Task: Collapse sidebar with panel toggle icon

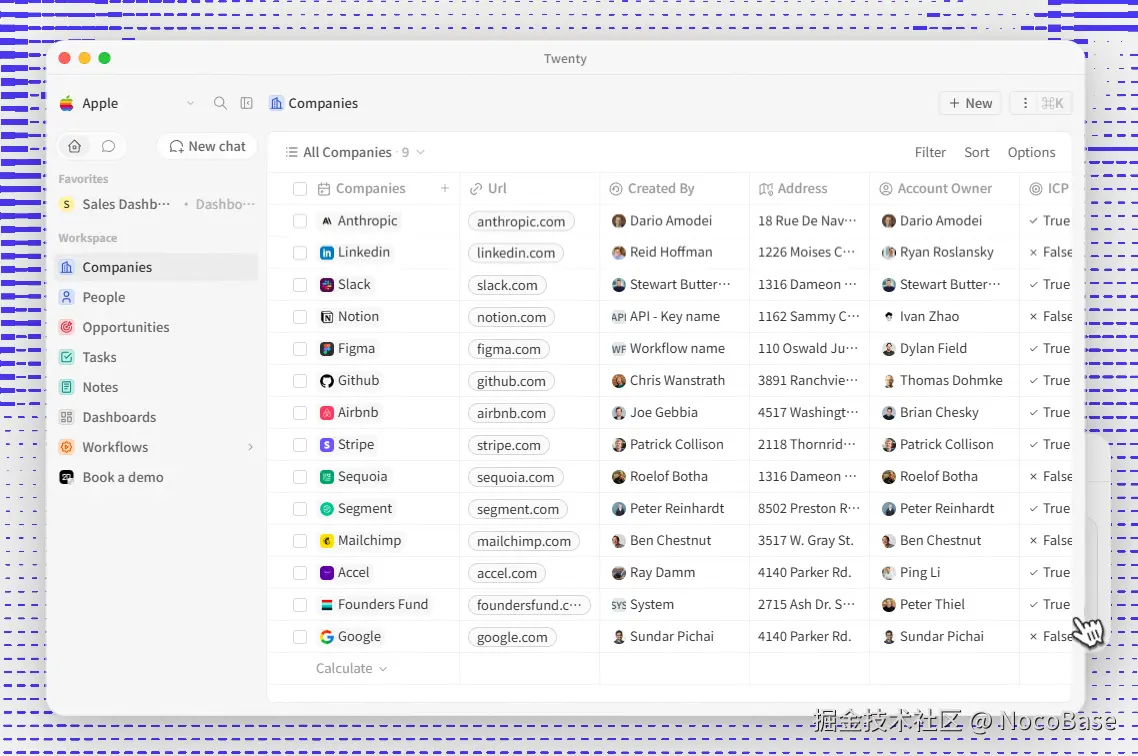Action: tap(247, 103)
